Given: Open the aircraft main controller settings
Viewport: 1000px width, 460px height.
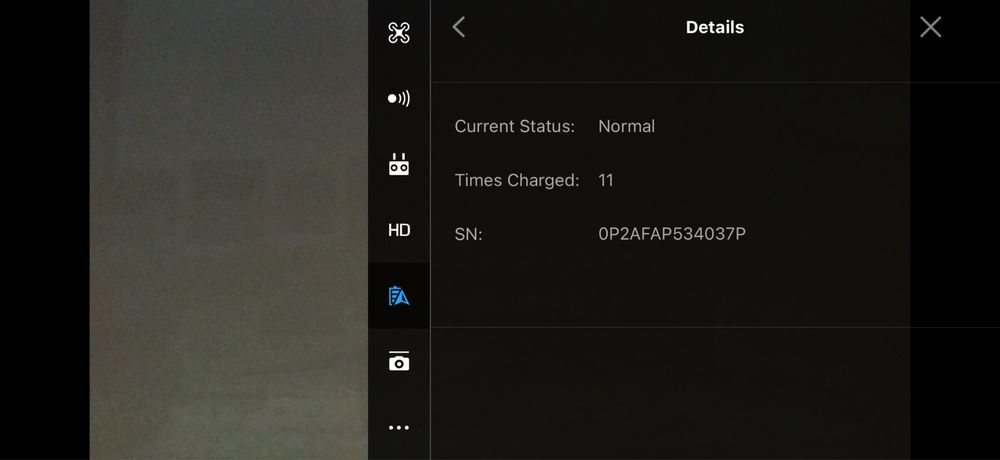Looking at the screenshot, I should pos(399,33).
